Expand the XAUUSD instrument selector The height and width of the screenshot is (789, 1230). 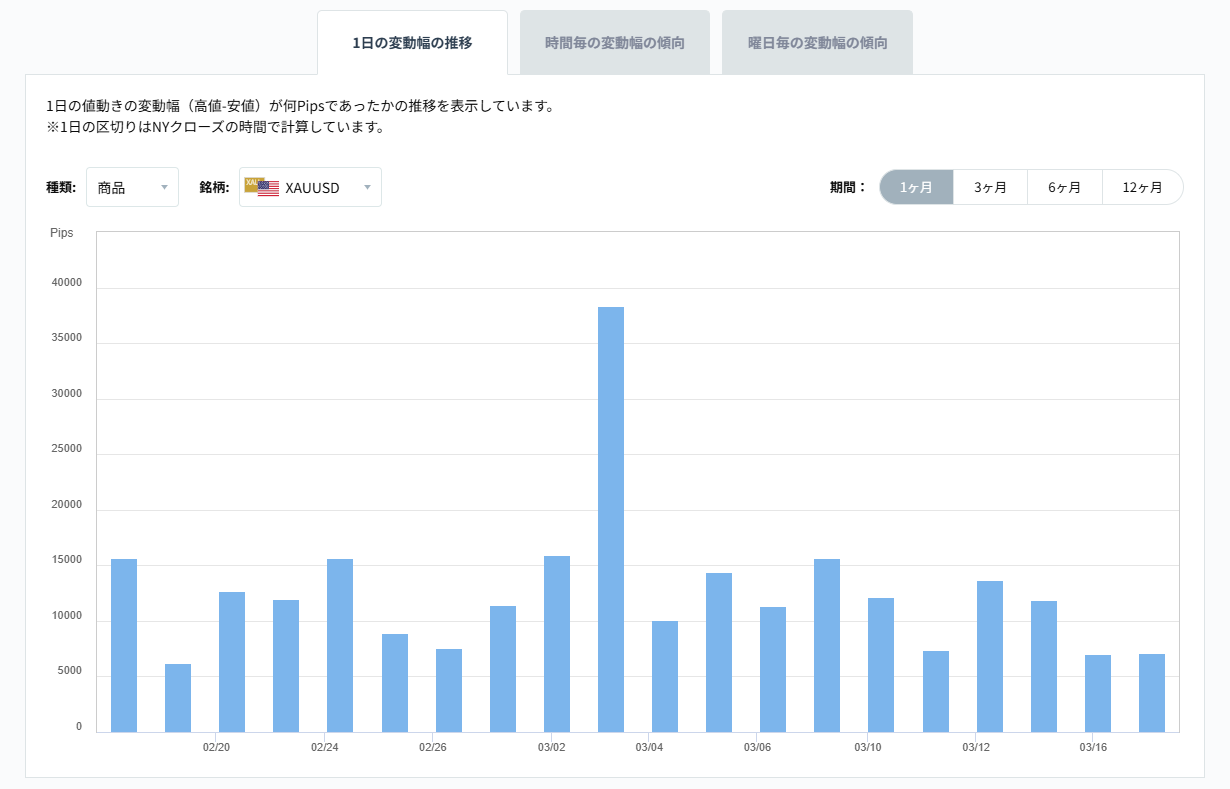click(x=310, y=186)
